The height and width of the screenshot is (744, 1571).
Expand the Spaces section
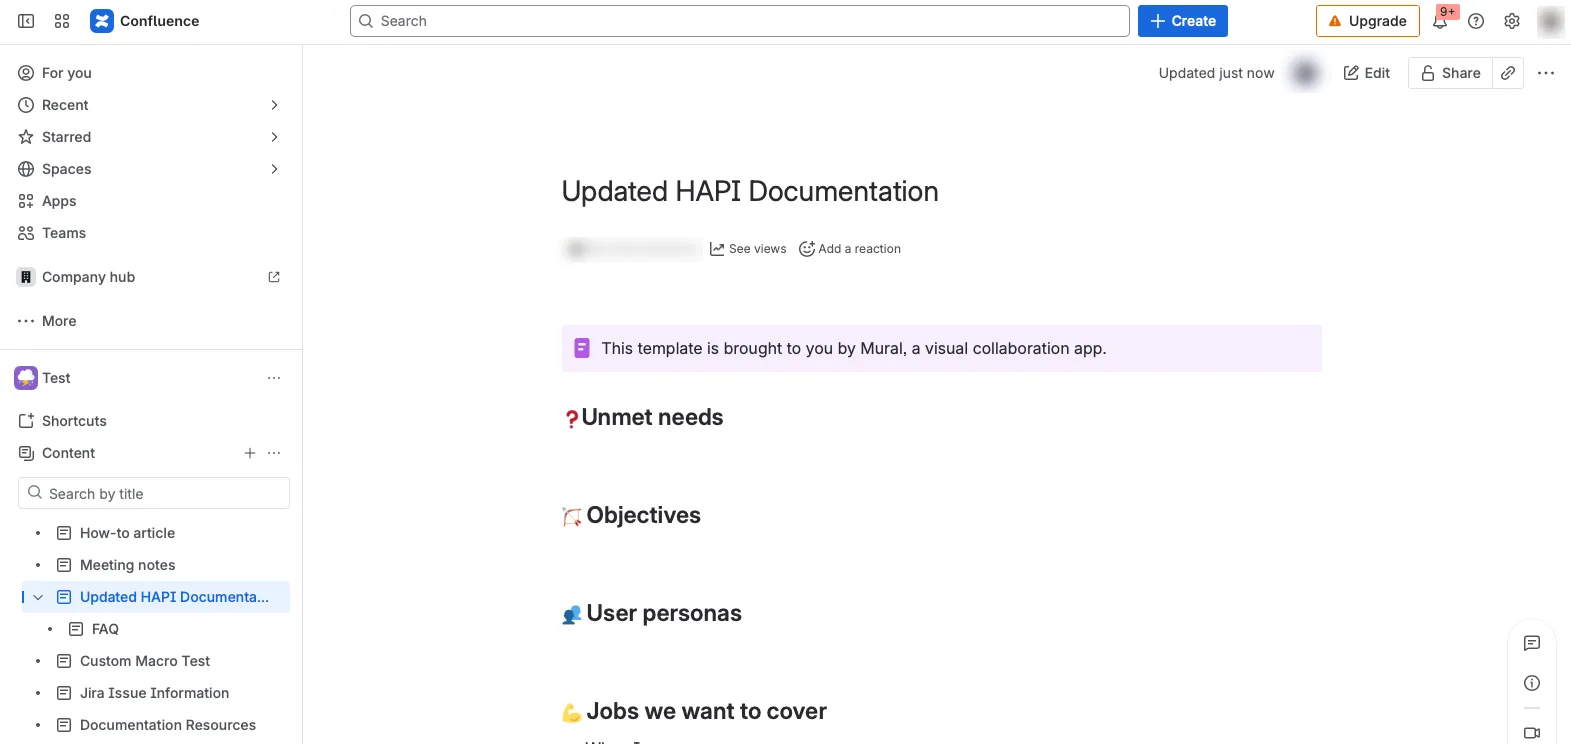pyautogui.click(x=274, y=169)
